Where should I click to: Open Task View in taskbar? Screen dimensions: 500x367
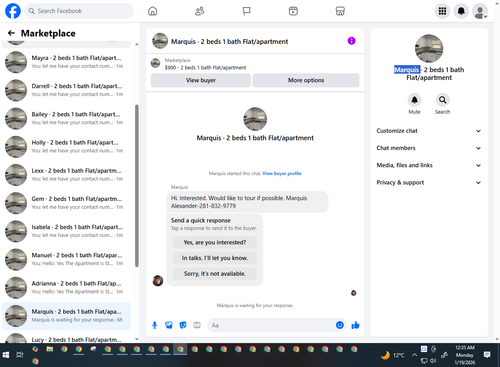click(20, 354)
